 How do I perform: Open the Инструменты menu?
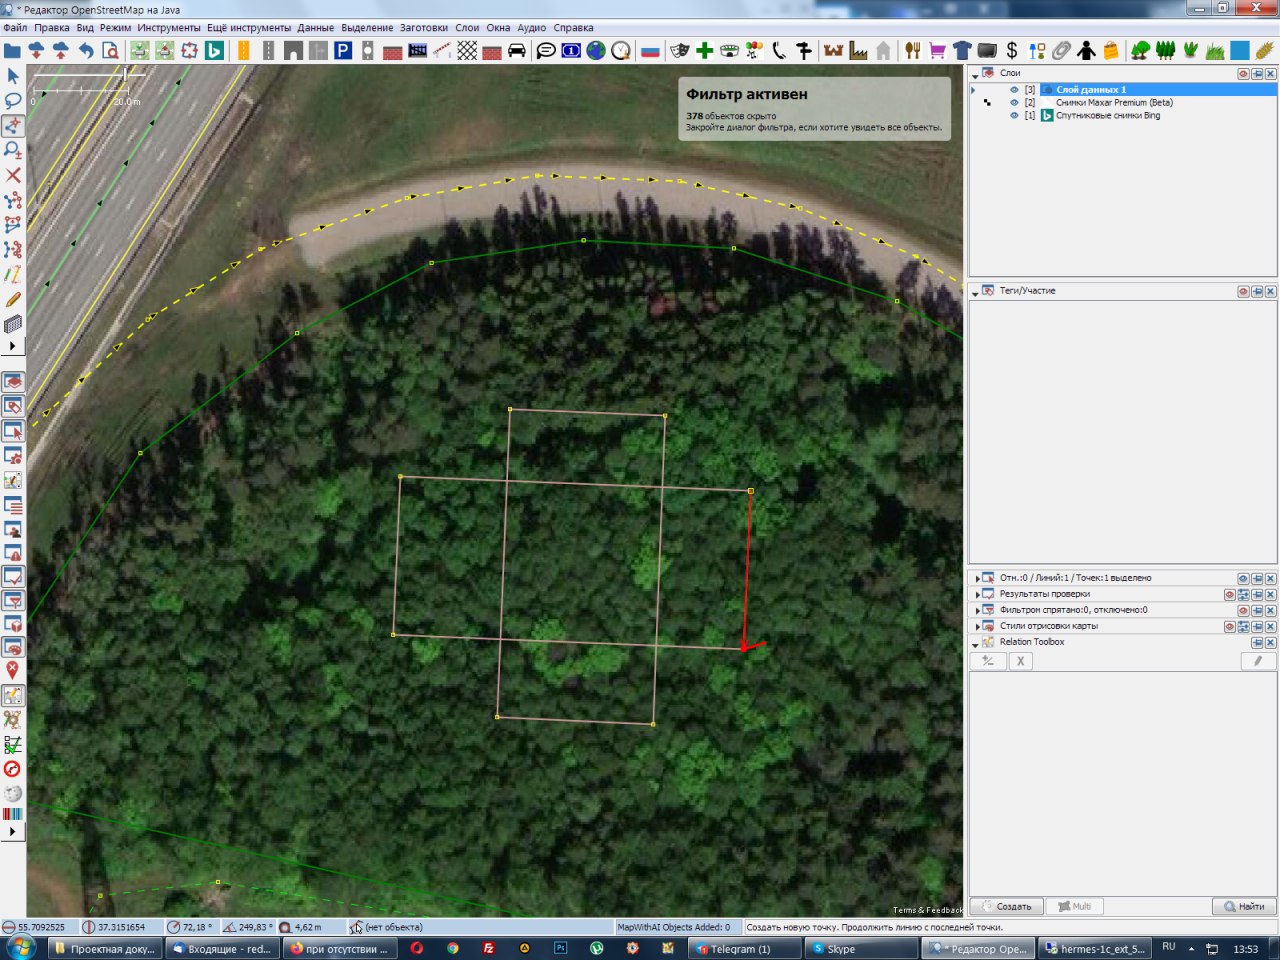(x=169, y=28)
